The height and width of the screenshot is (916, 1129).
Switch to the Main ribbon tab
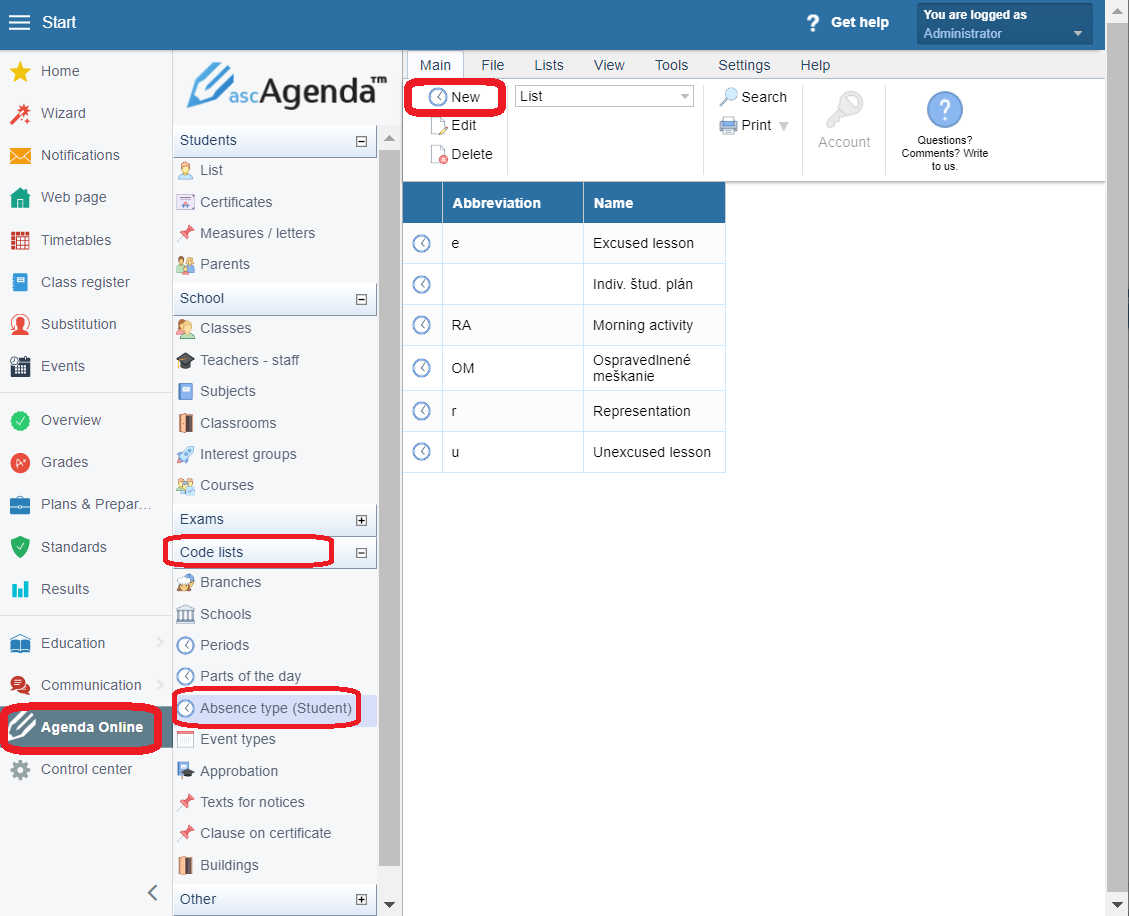[436, 66]
